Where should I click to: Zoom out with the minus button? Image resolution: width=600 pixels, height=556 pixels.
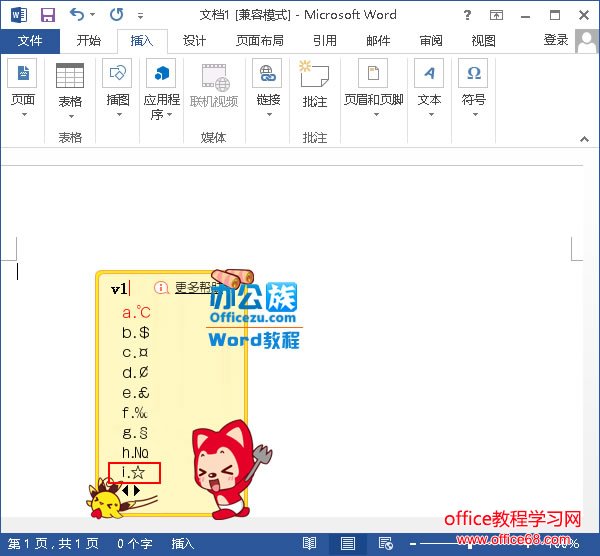tap(412, 543)
